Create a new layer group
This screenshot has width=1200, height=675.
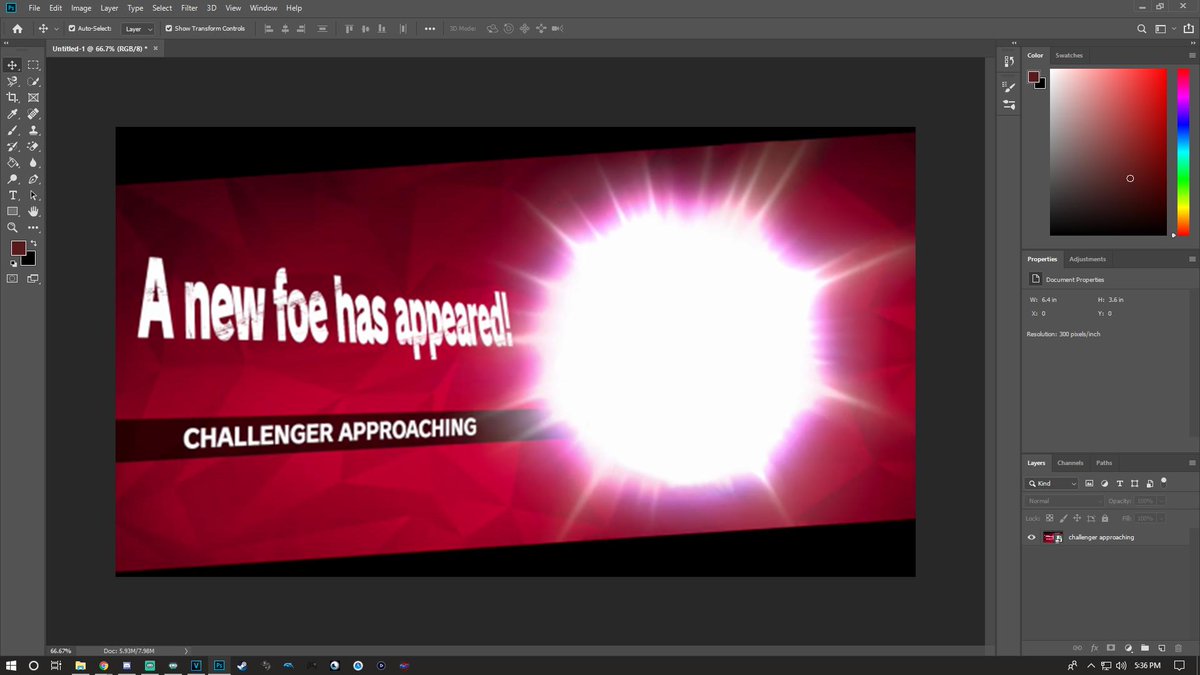1145,647
